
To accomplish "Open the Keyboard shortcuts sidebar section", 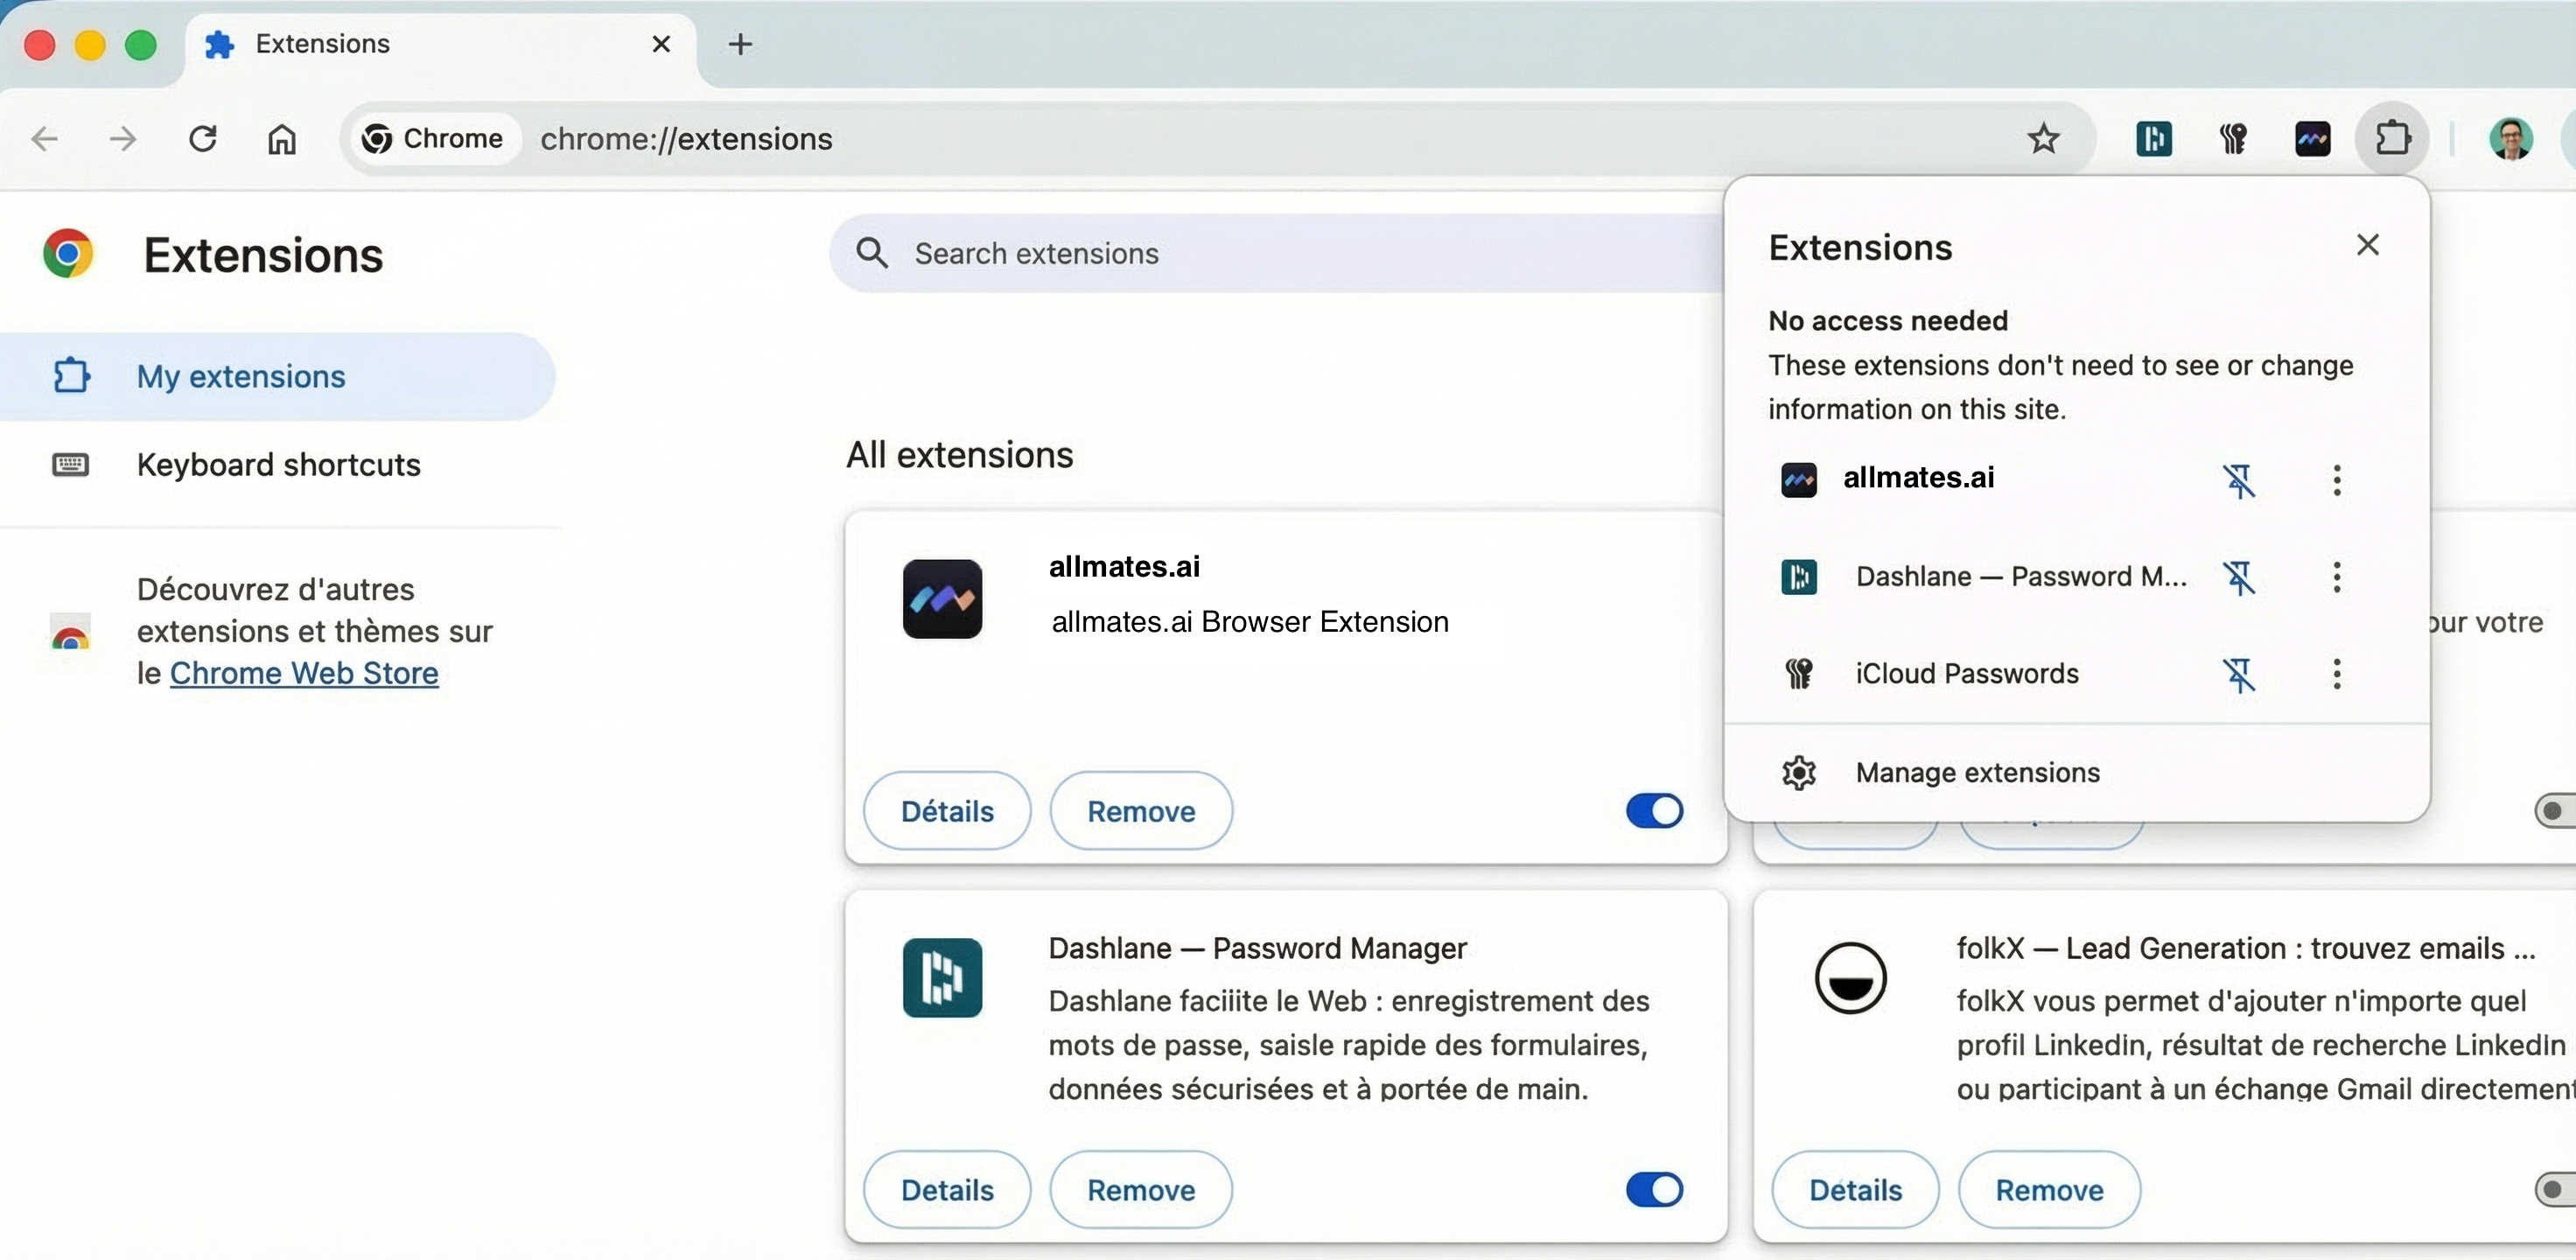I will click(277, 464).
